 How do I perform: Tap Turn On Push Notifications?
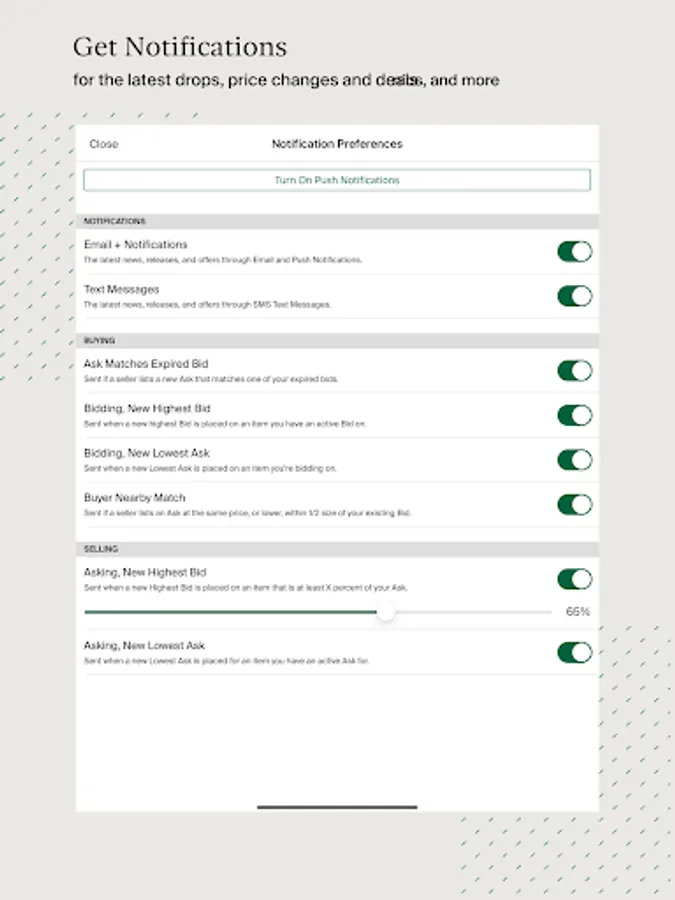(337, 180)
